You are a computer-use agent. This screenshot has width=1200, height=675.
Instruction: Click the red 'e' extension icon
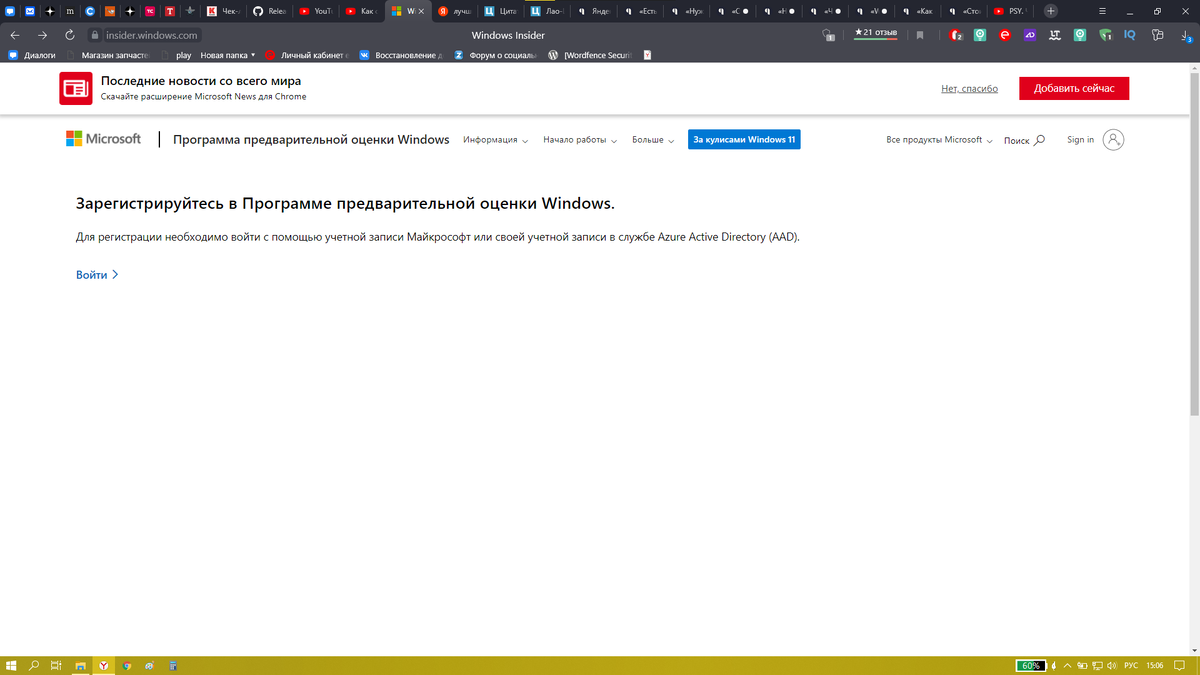1005,35
